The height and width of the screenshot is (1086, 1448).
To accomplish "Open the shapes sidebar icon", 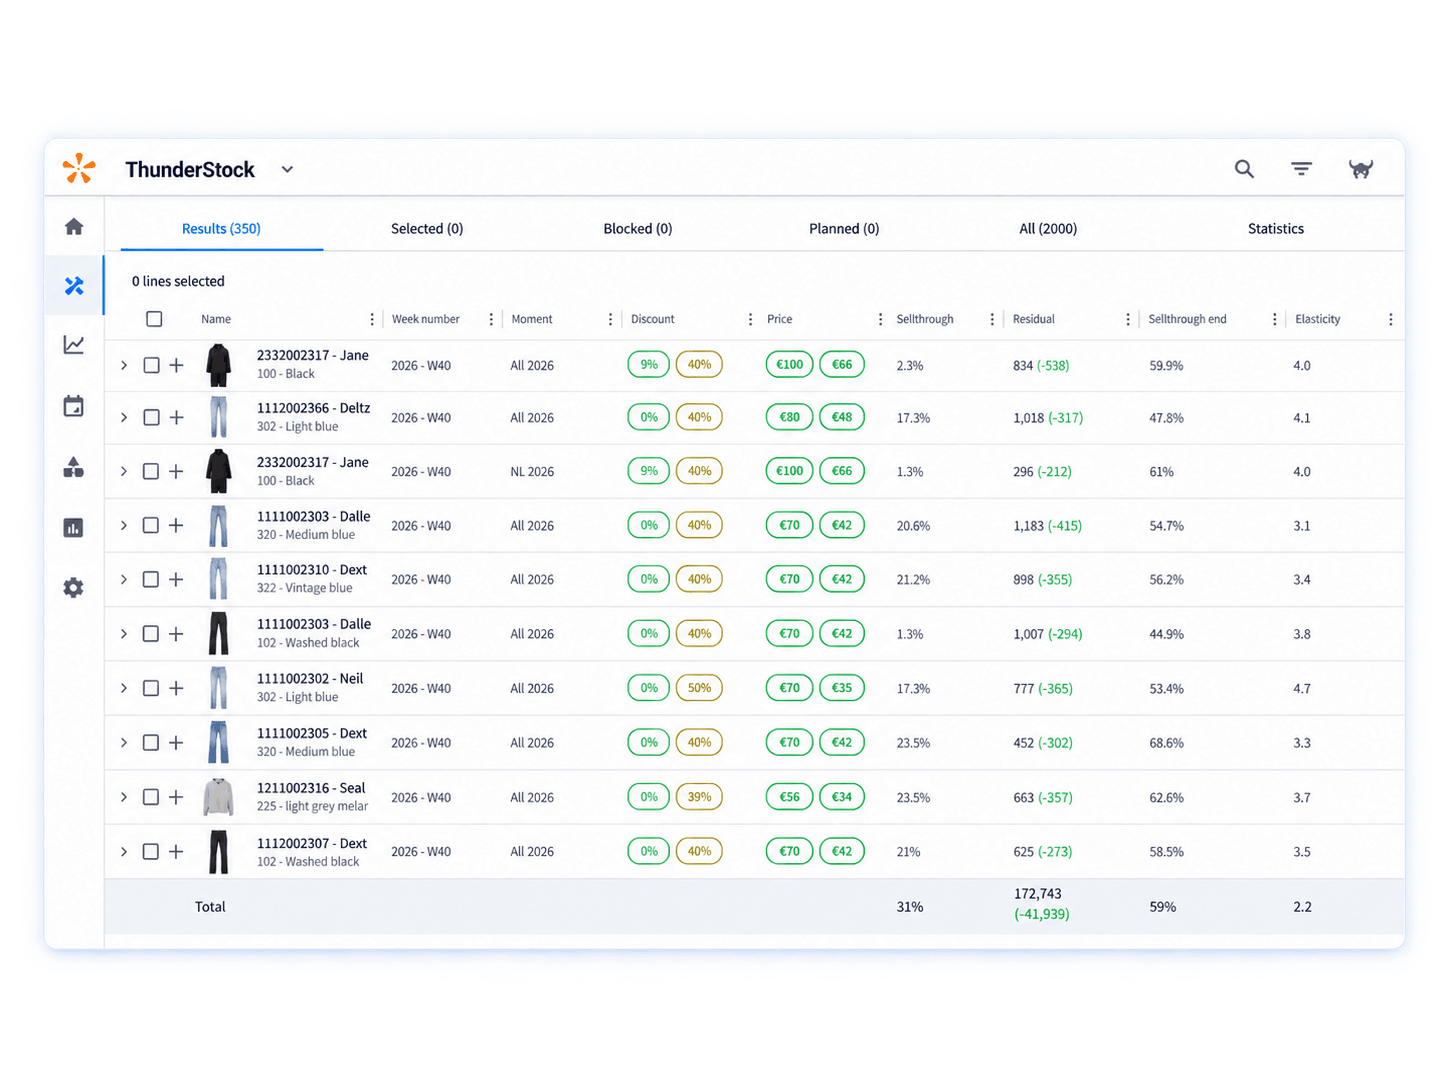I will tap(74, 467).
